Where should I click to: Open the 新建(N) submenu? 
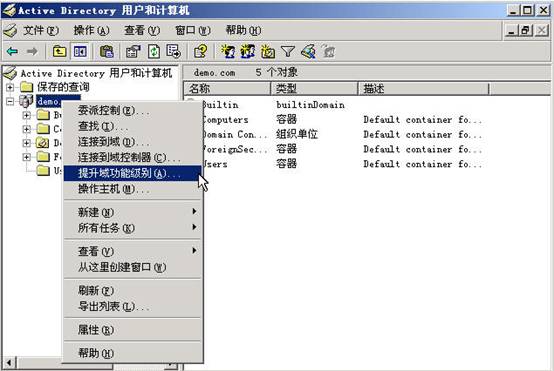(x=132, y=212)
